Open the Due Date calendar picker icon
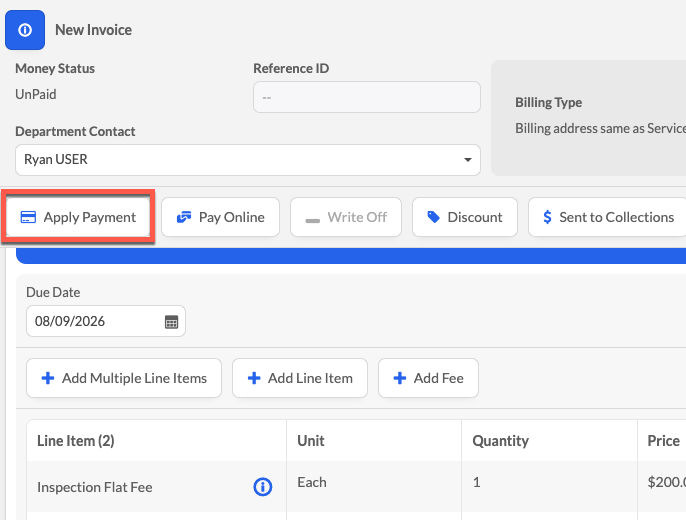This screenshot has height=520, width=686. coord(172,322)
